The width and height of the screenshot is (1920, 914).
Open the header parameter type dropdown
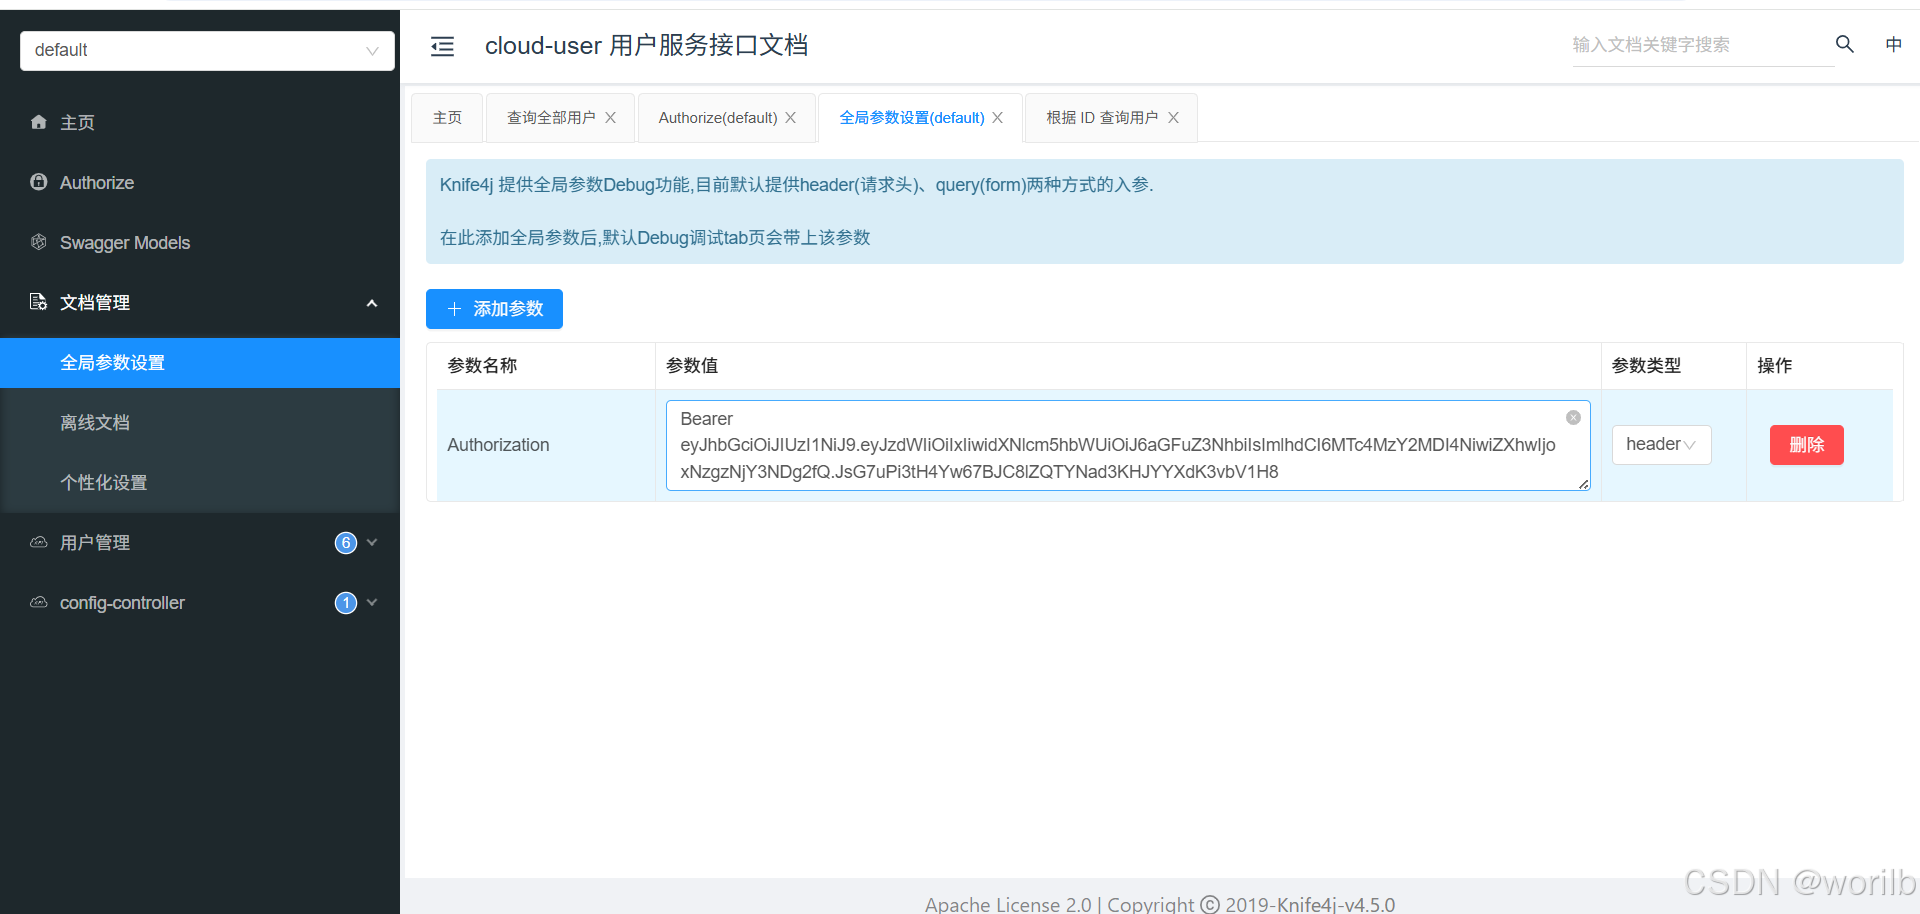[1661, 445]
